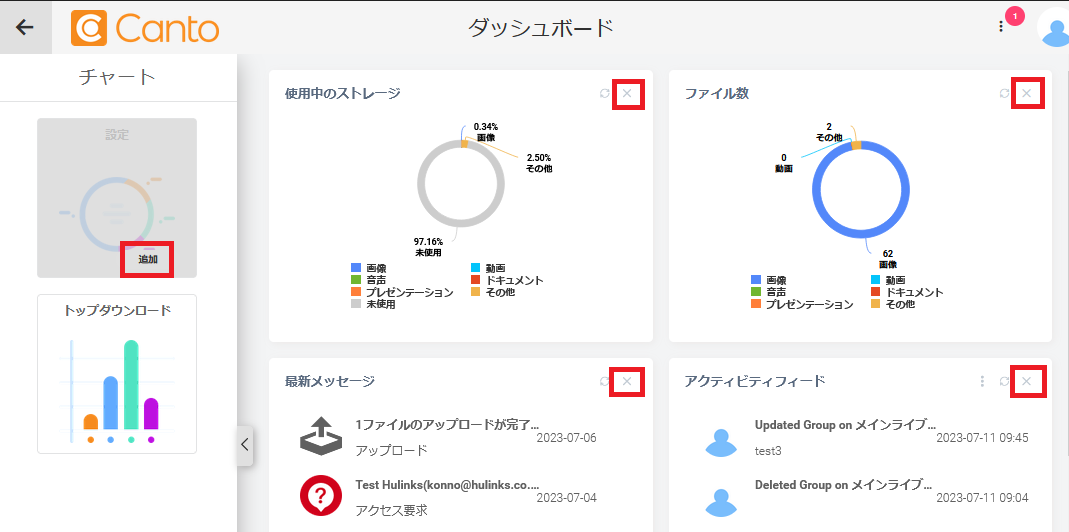Close the 使用中のストレージ widget
Image resolution: width=1069 pixels, height=532 pixels.
point(627,94)
